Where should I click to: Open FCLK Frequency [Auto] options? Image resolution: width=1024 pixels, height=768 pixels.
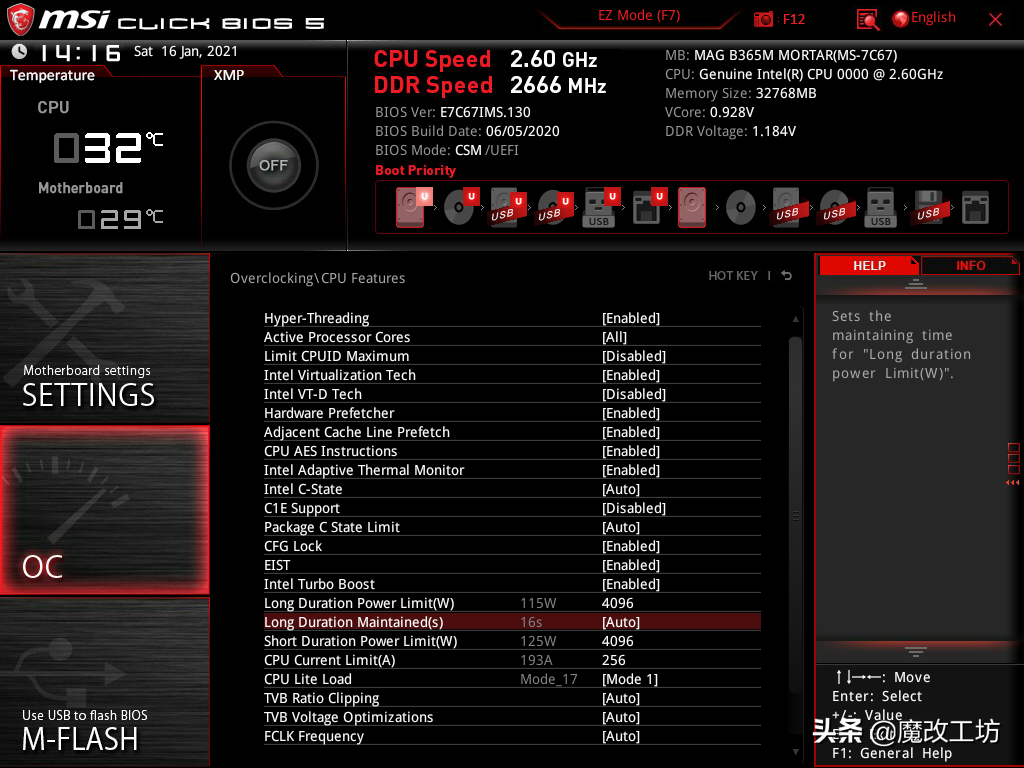(x=620, y=736)
